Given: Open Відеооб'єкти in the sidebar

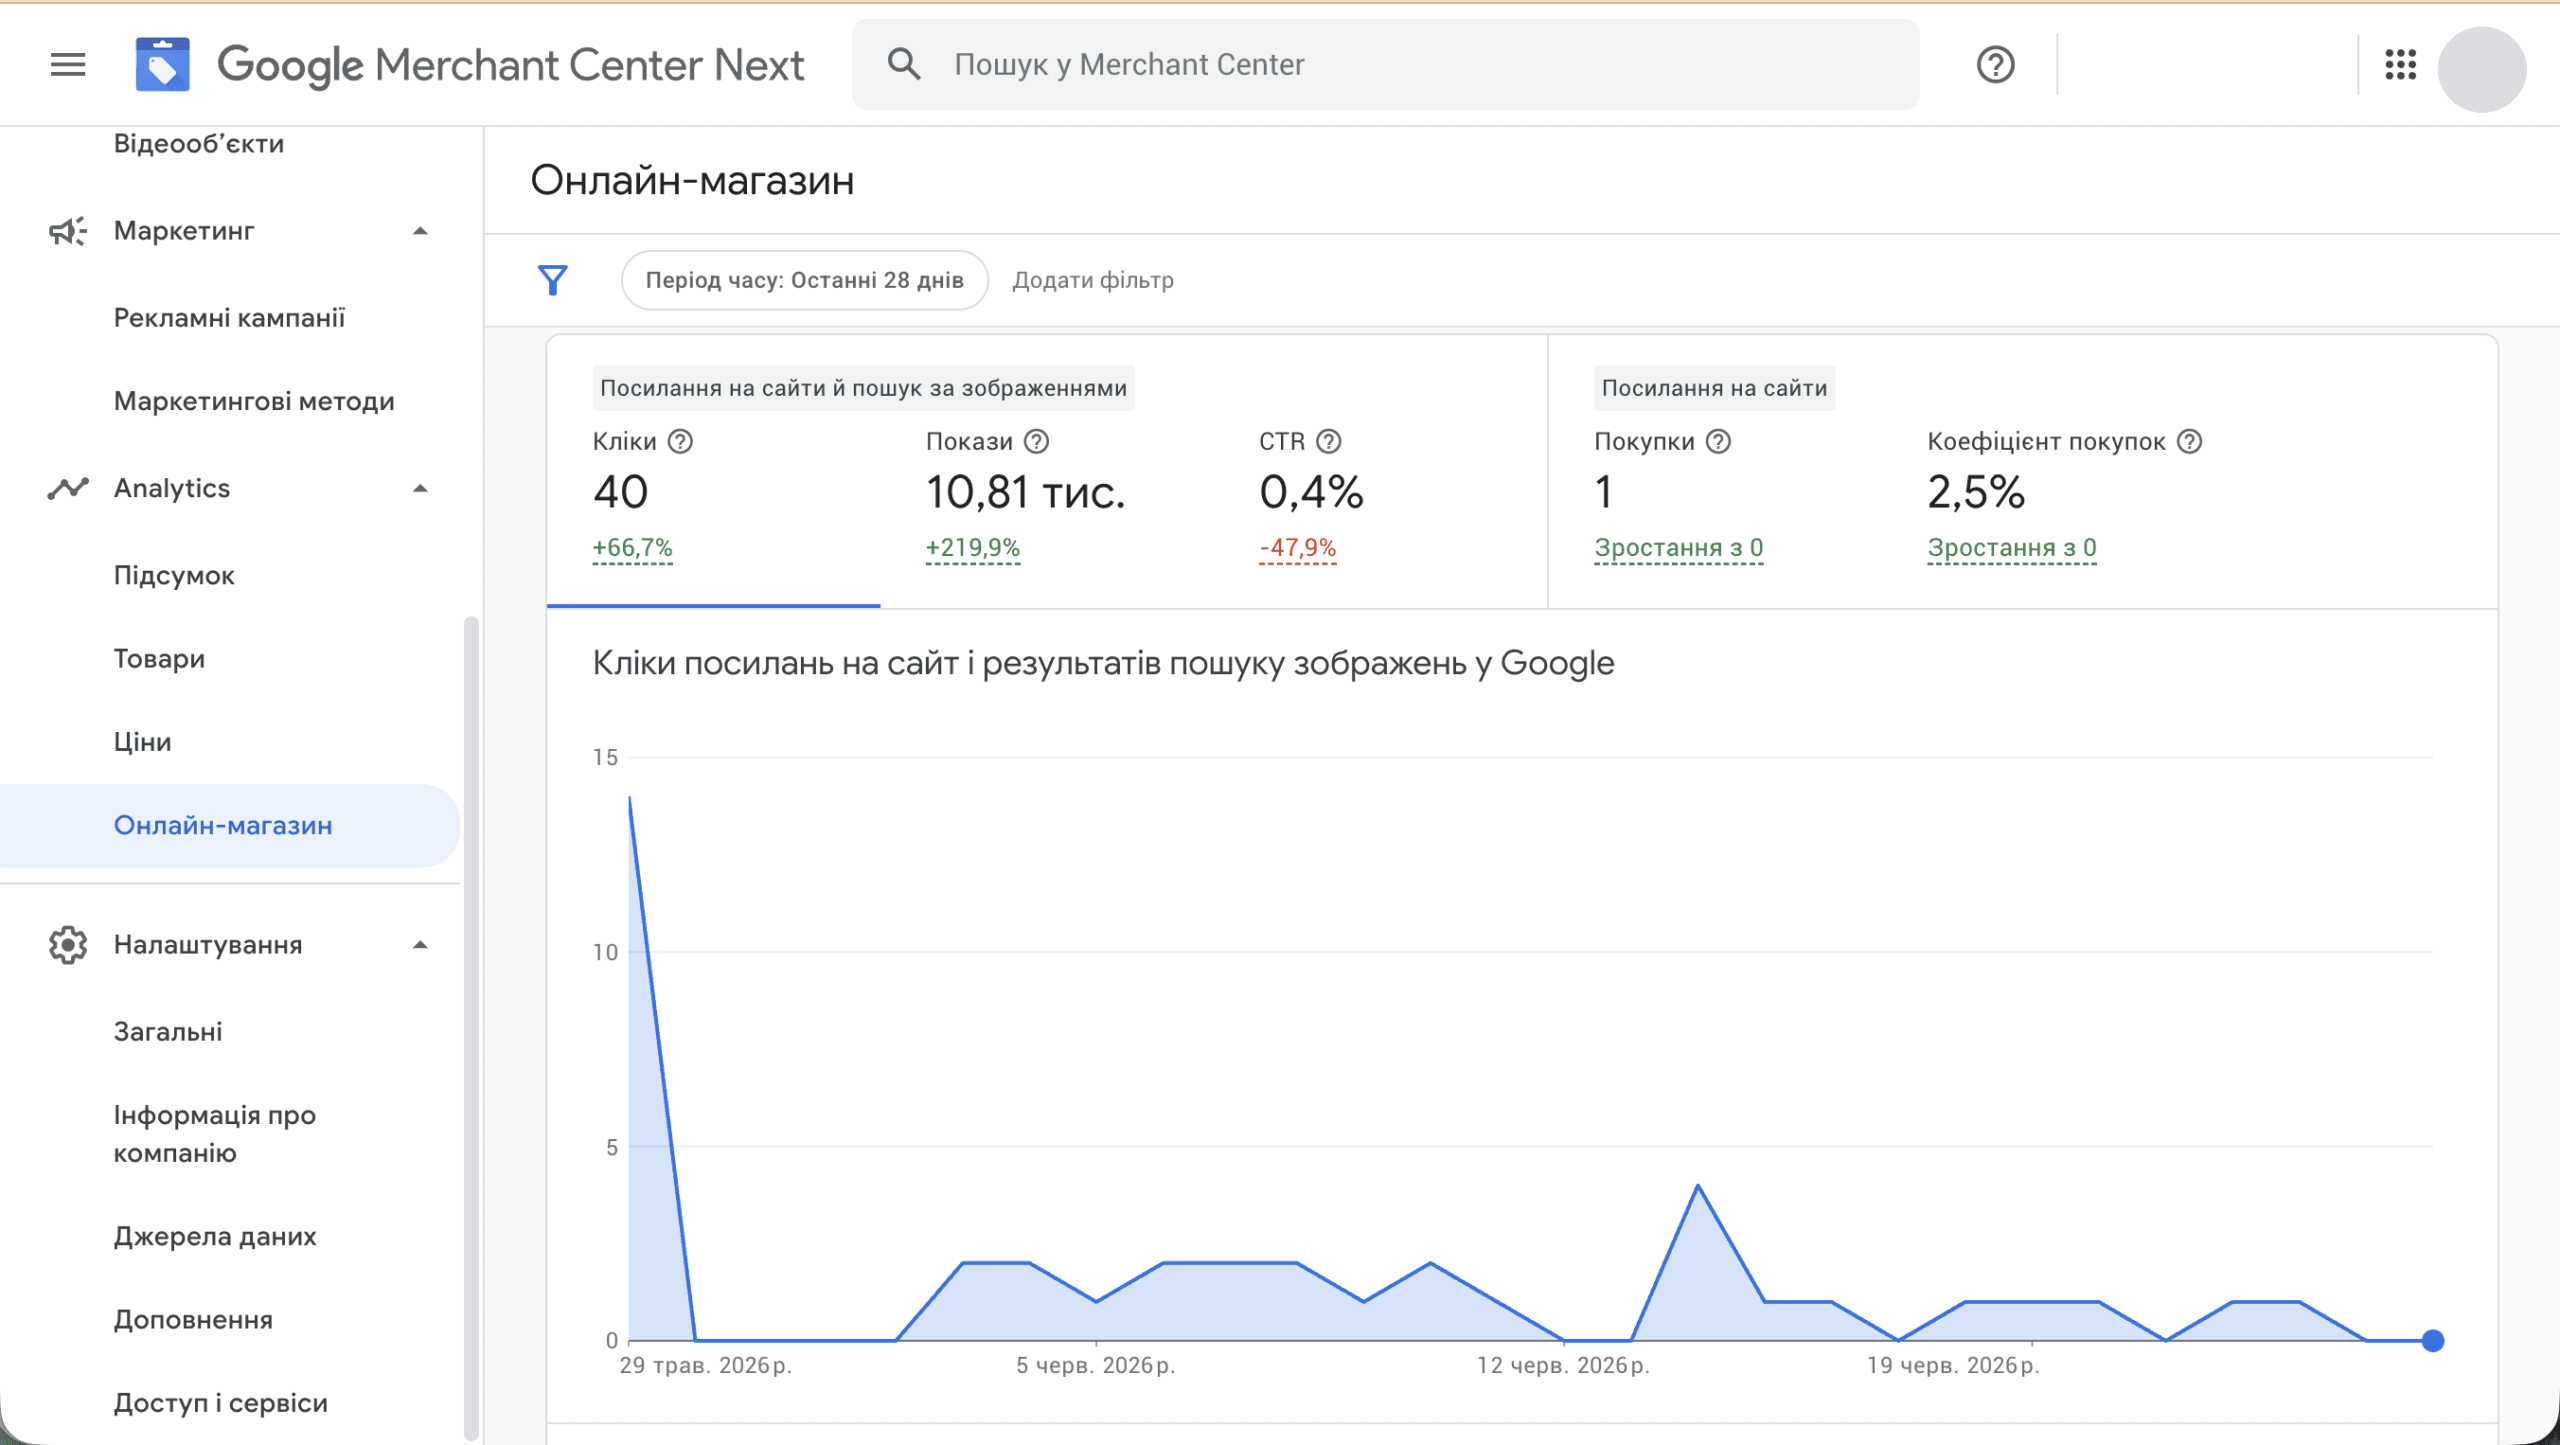Looking at the screenshot, I should click(199, 144).
